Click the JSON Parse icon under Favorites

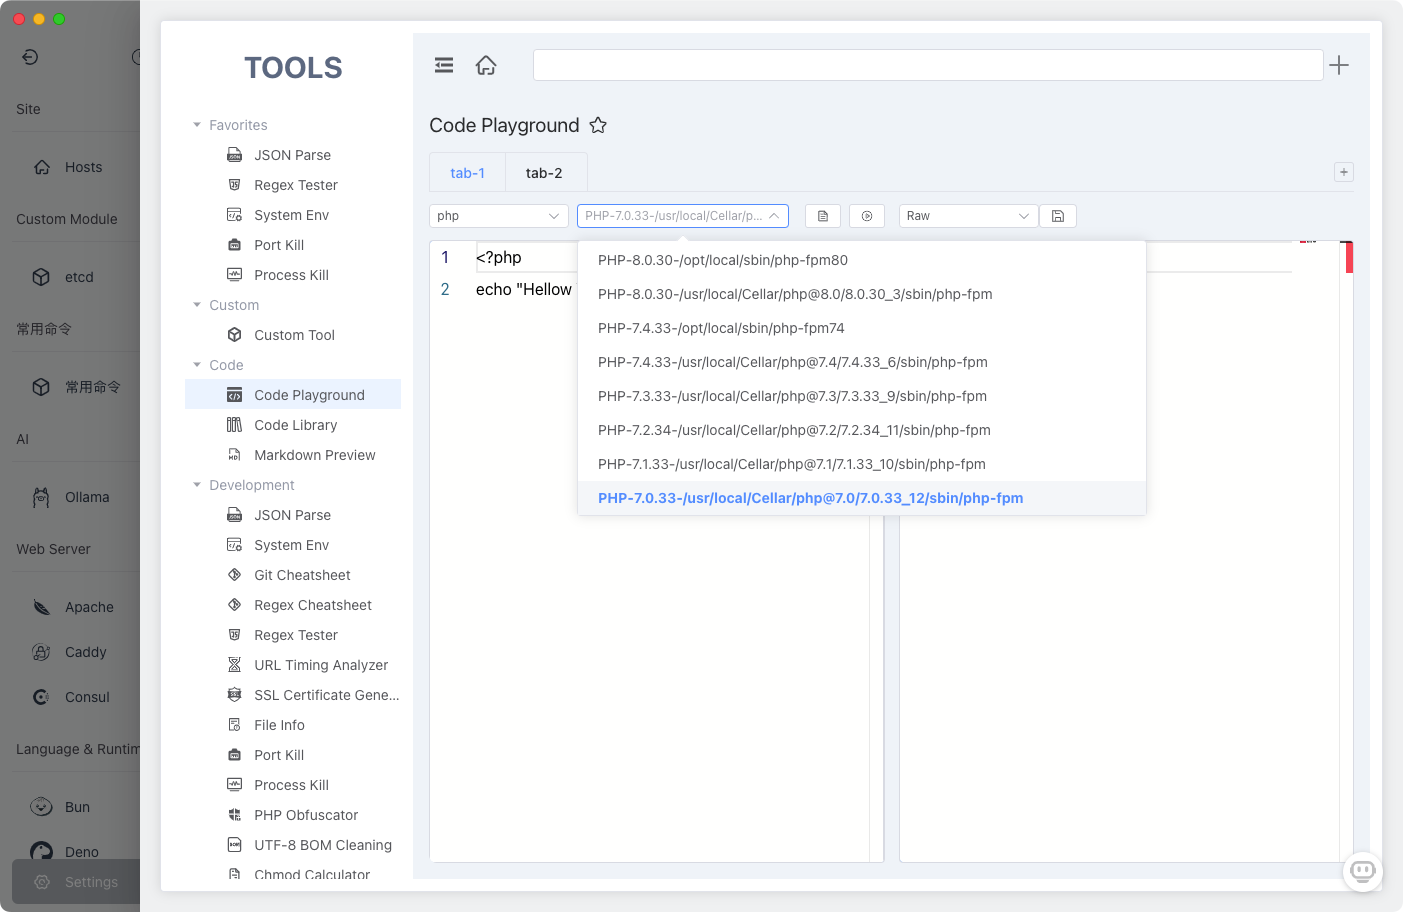[234, 155]
